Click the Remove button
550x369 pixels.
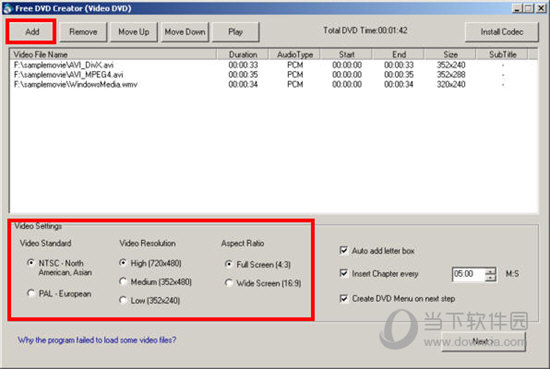[x=83, y=32]
